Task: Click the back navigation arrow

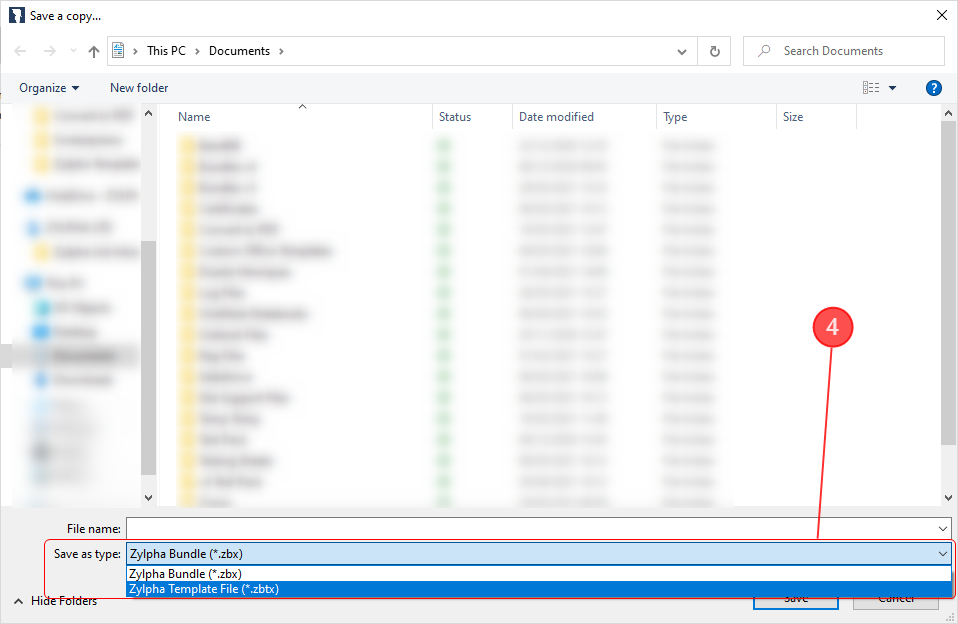Action: coord(20,50)
